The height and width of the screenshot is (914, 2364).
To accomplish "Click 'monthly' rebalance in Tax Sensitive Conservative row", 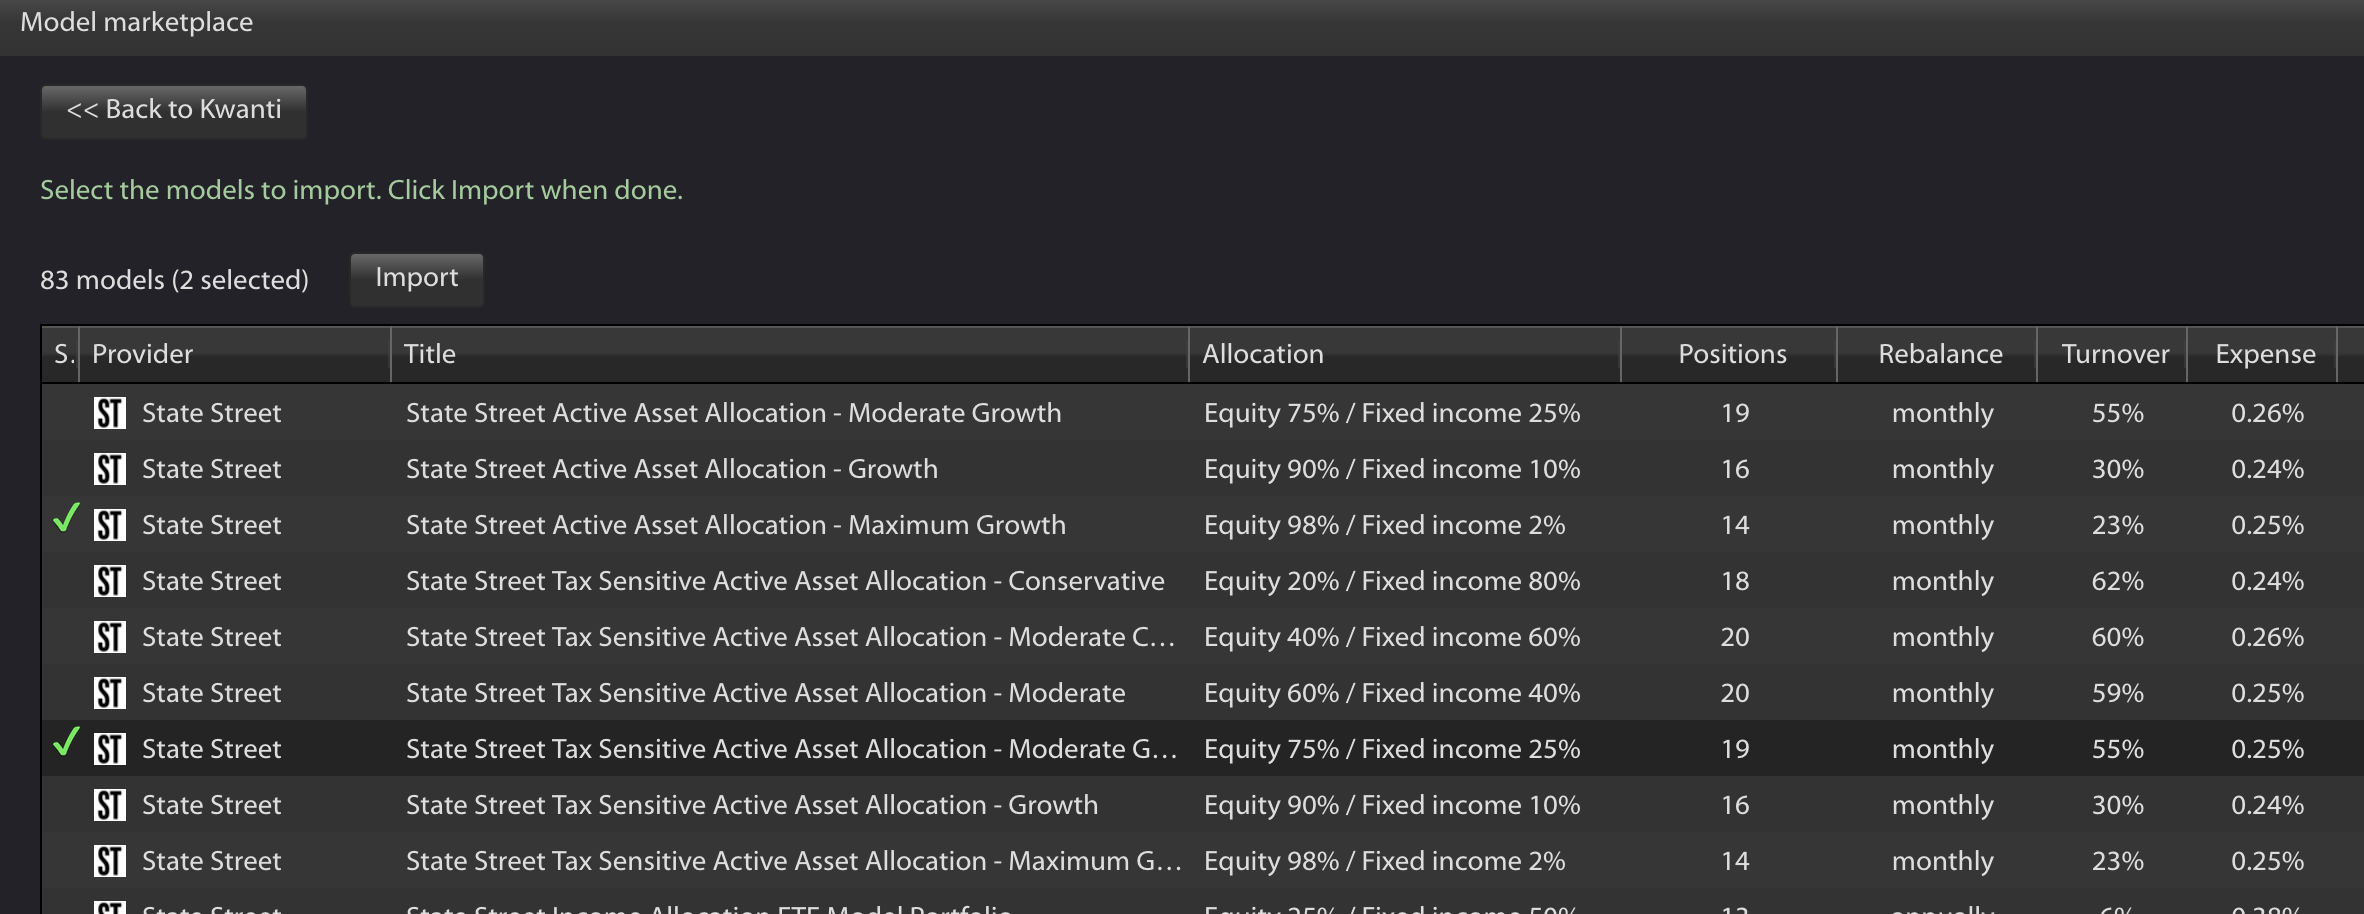I will tap(1943, 581).
